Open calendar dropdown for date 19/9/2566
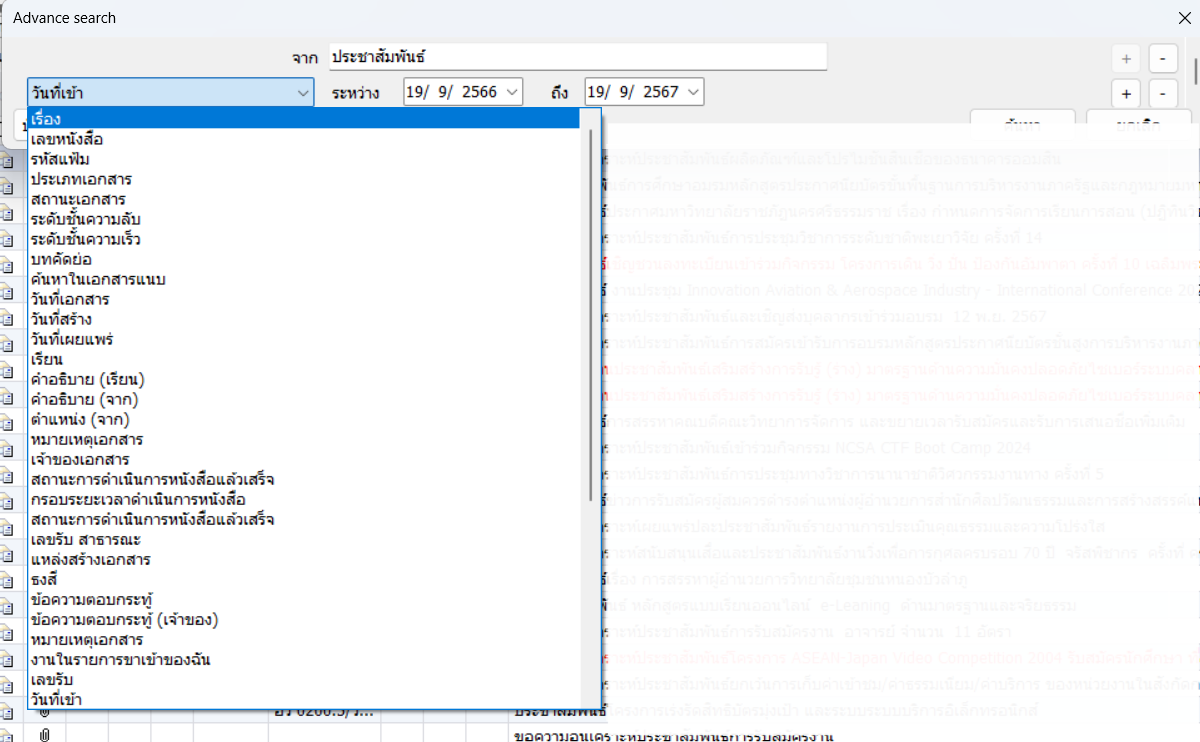Image resolution: width=1200 pixels, height=742 pixels. pos(513,92)
